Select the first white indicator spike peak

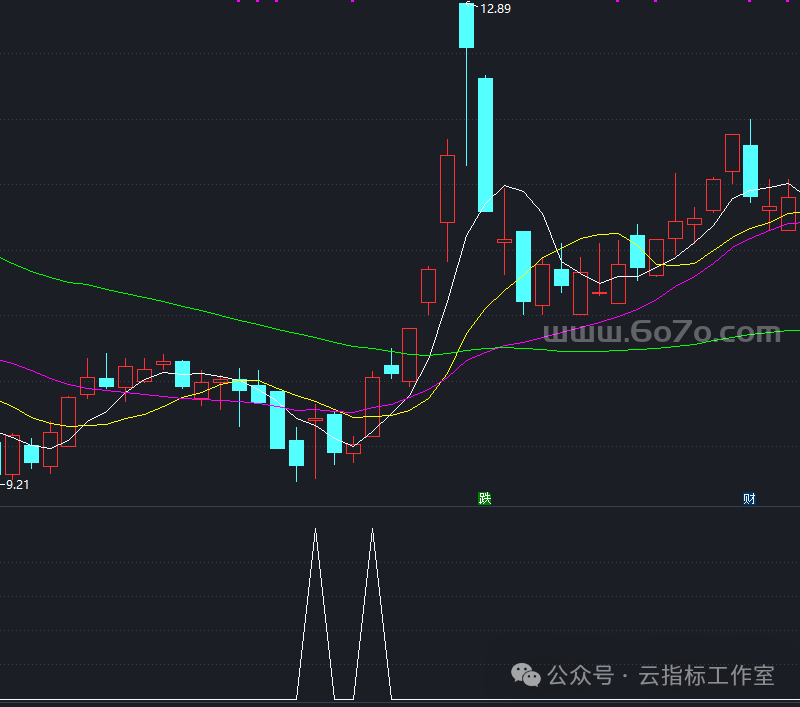coord(316,530)
